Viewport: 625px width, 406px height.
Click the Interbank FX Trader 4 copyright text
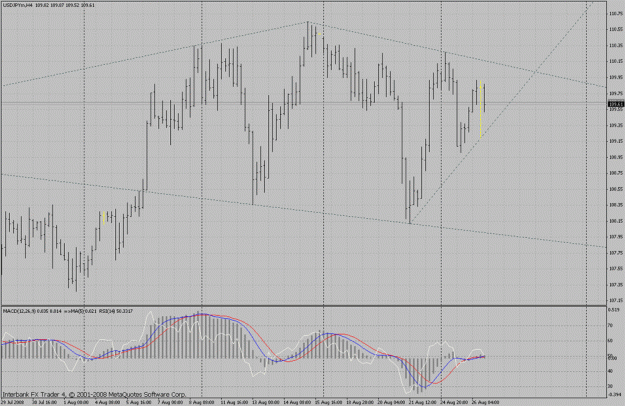click(94, 394)
